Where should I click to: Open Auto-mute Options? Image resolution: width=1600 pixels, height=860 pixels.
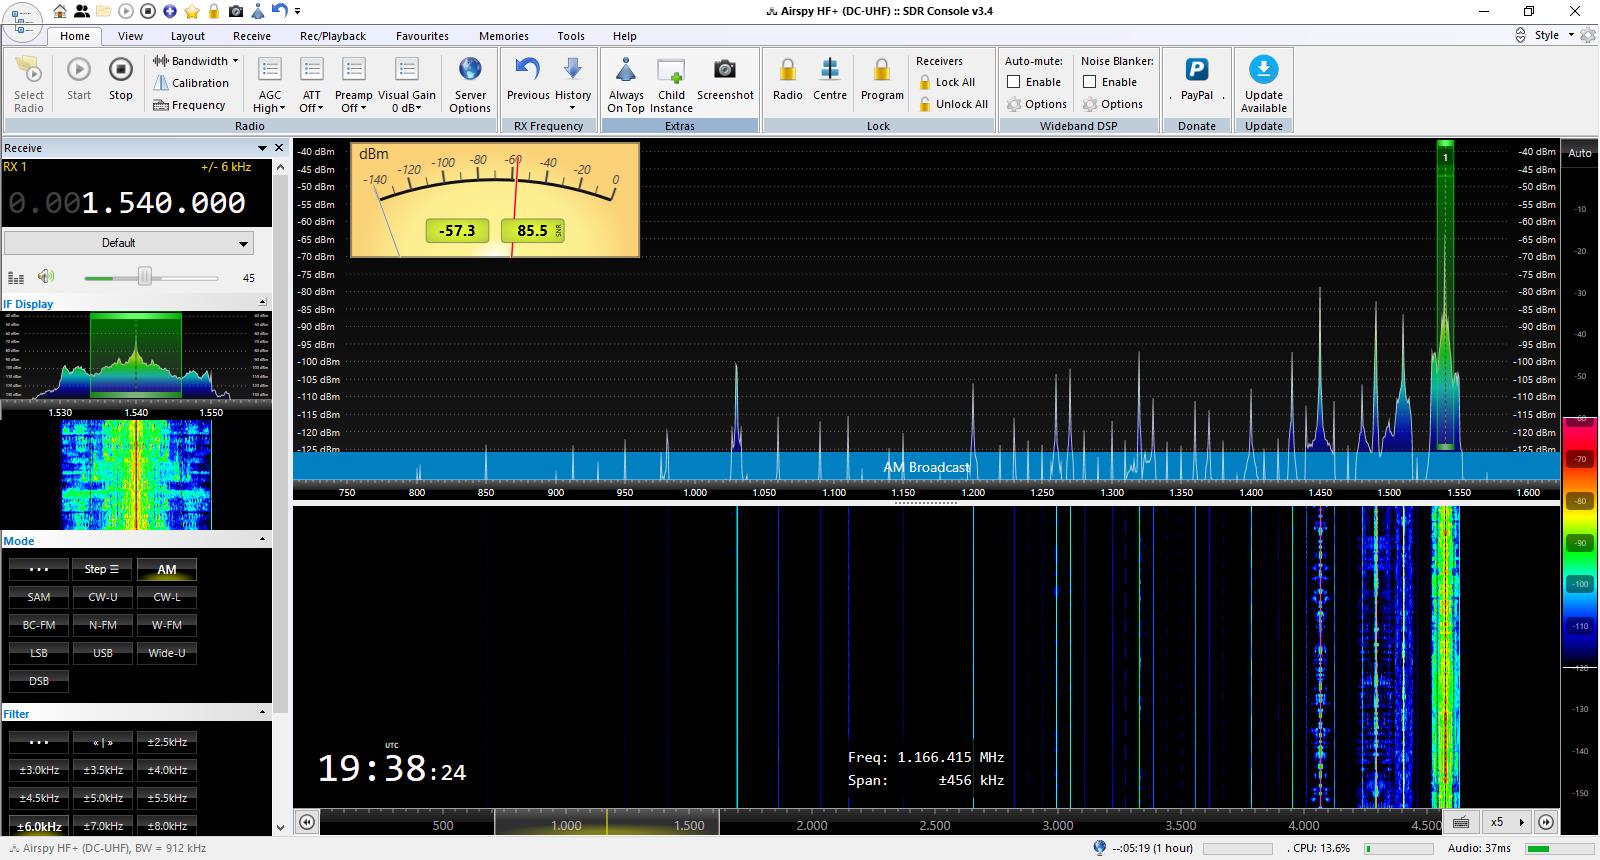(1037, 104)
